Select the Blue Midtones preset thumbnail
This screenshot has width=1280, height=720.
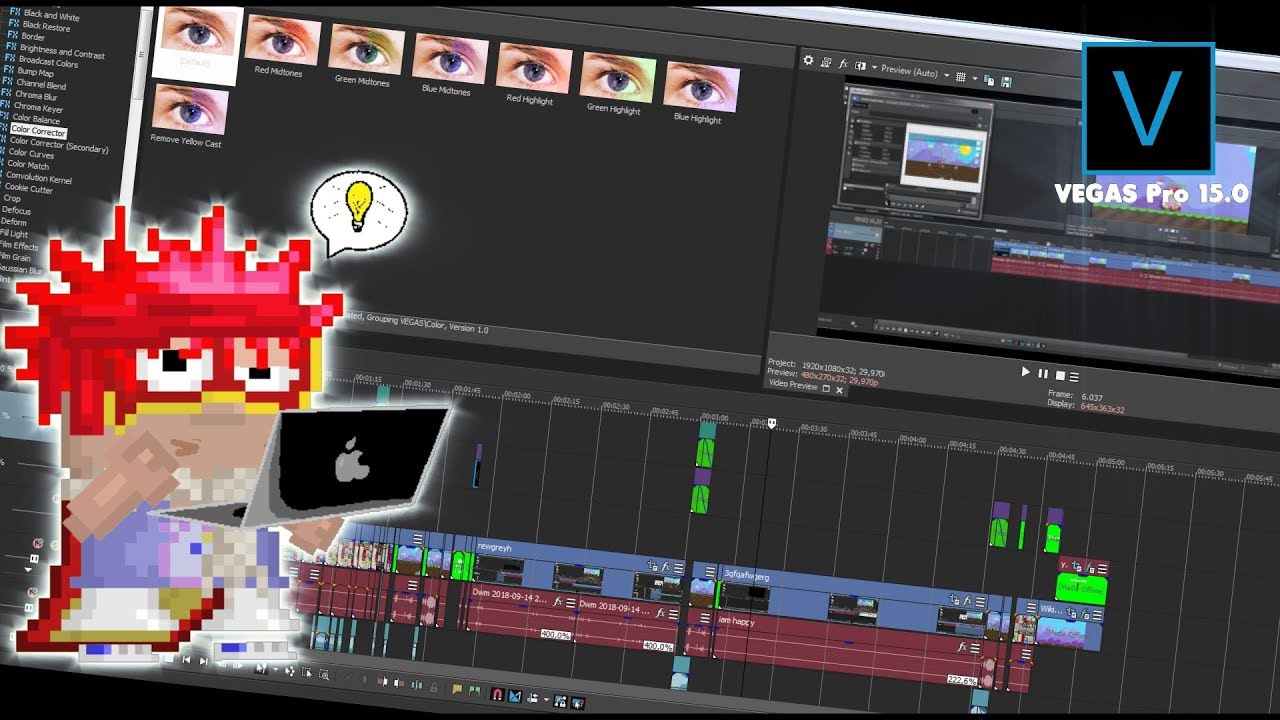(450, 62)
